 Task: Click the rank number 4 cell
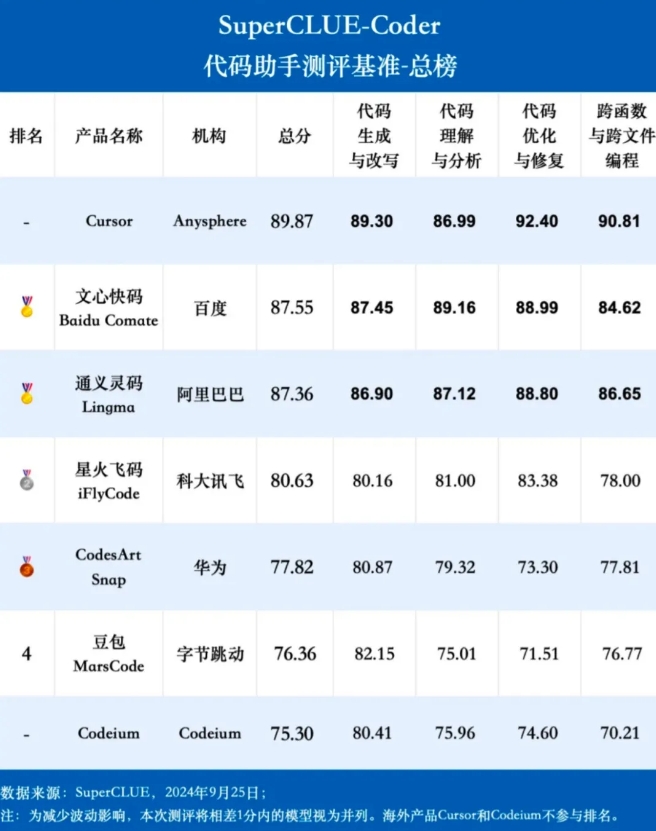tap(26, 653)
